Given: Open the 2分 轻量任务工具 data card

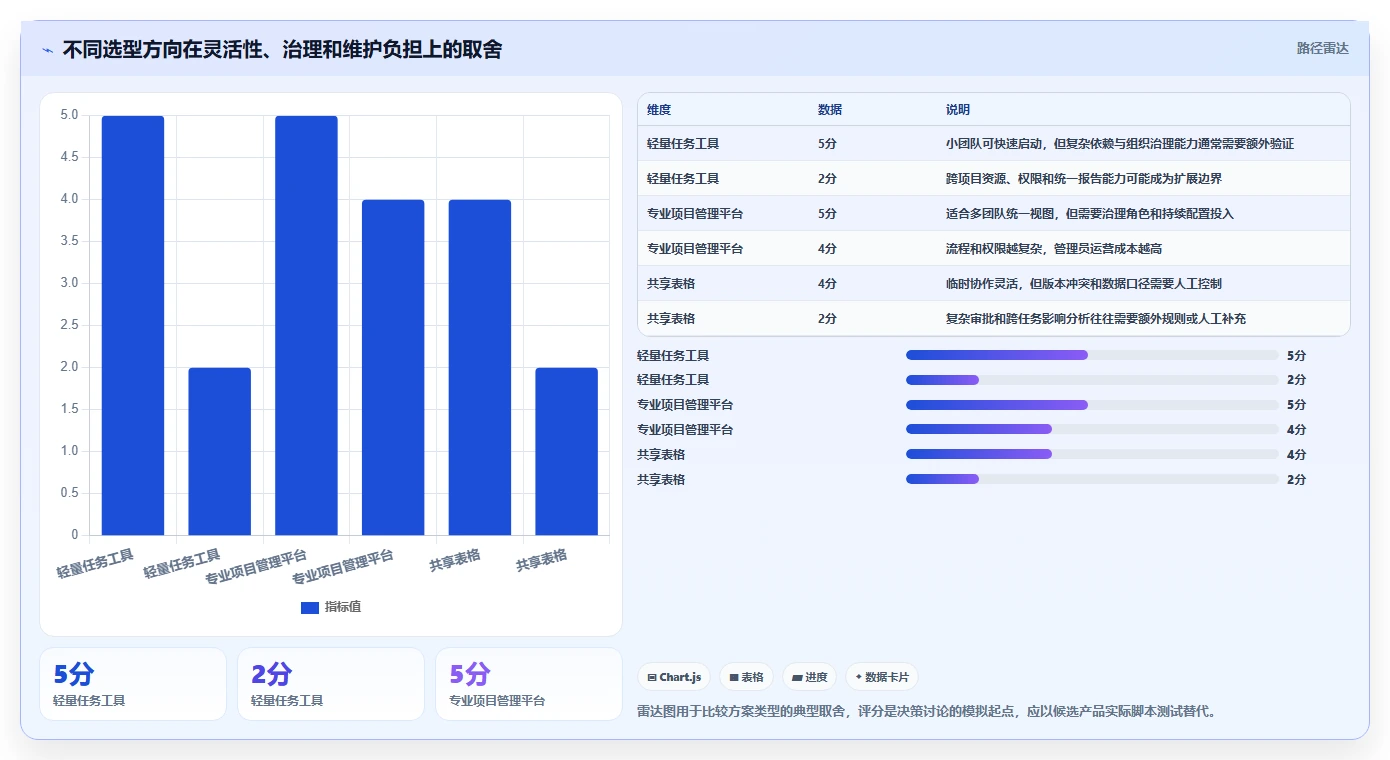Looking at the screenshot, I should coord(331,684).
